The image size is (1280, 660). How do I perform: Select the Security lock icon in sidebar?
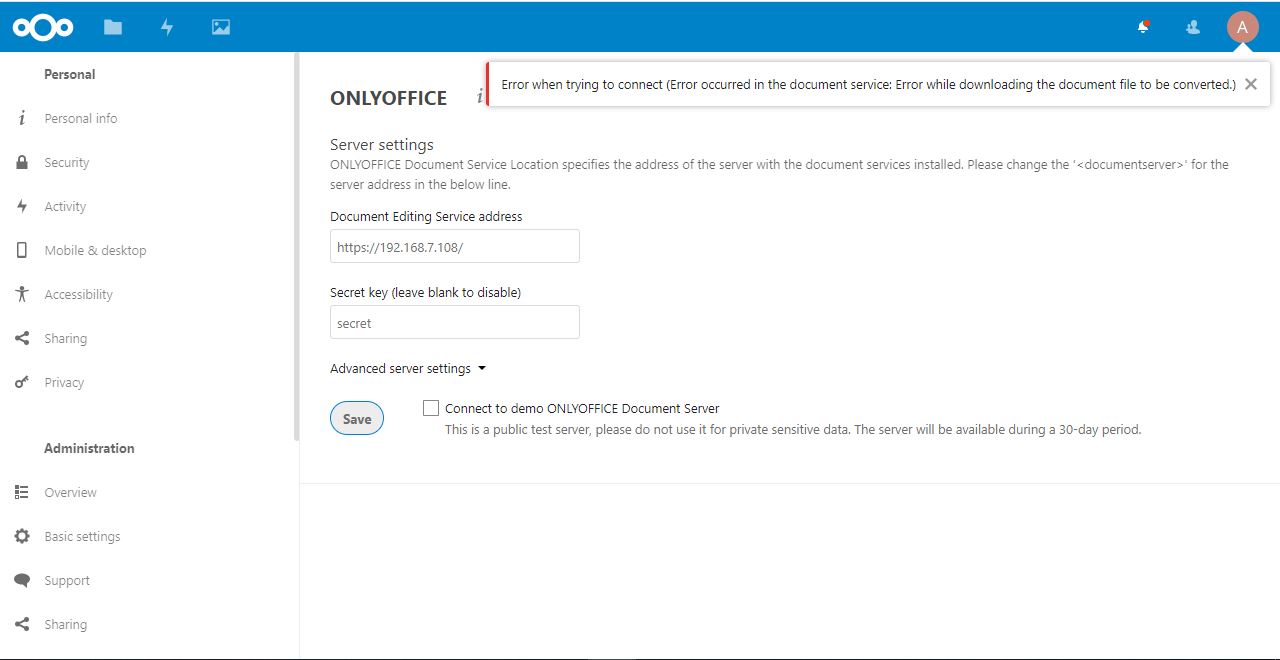tap(22, 162)
